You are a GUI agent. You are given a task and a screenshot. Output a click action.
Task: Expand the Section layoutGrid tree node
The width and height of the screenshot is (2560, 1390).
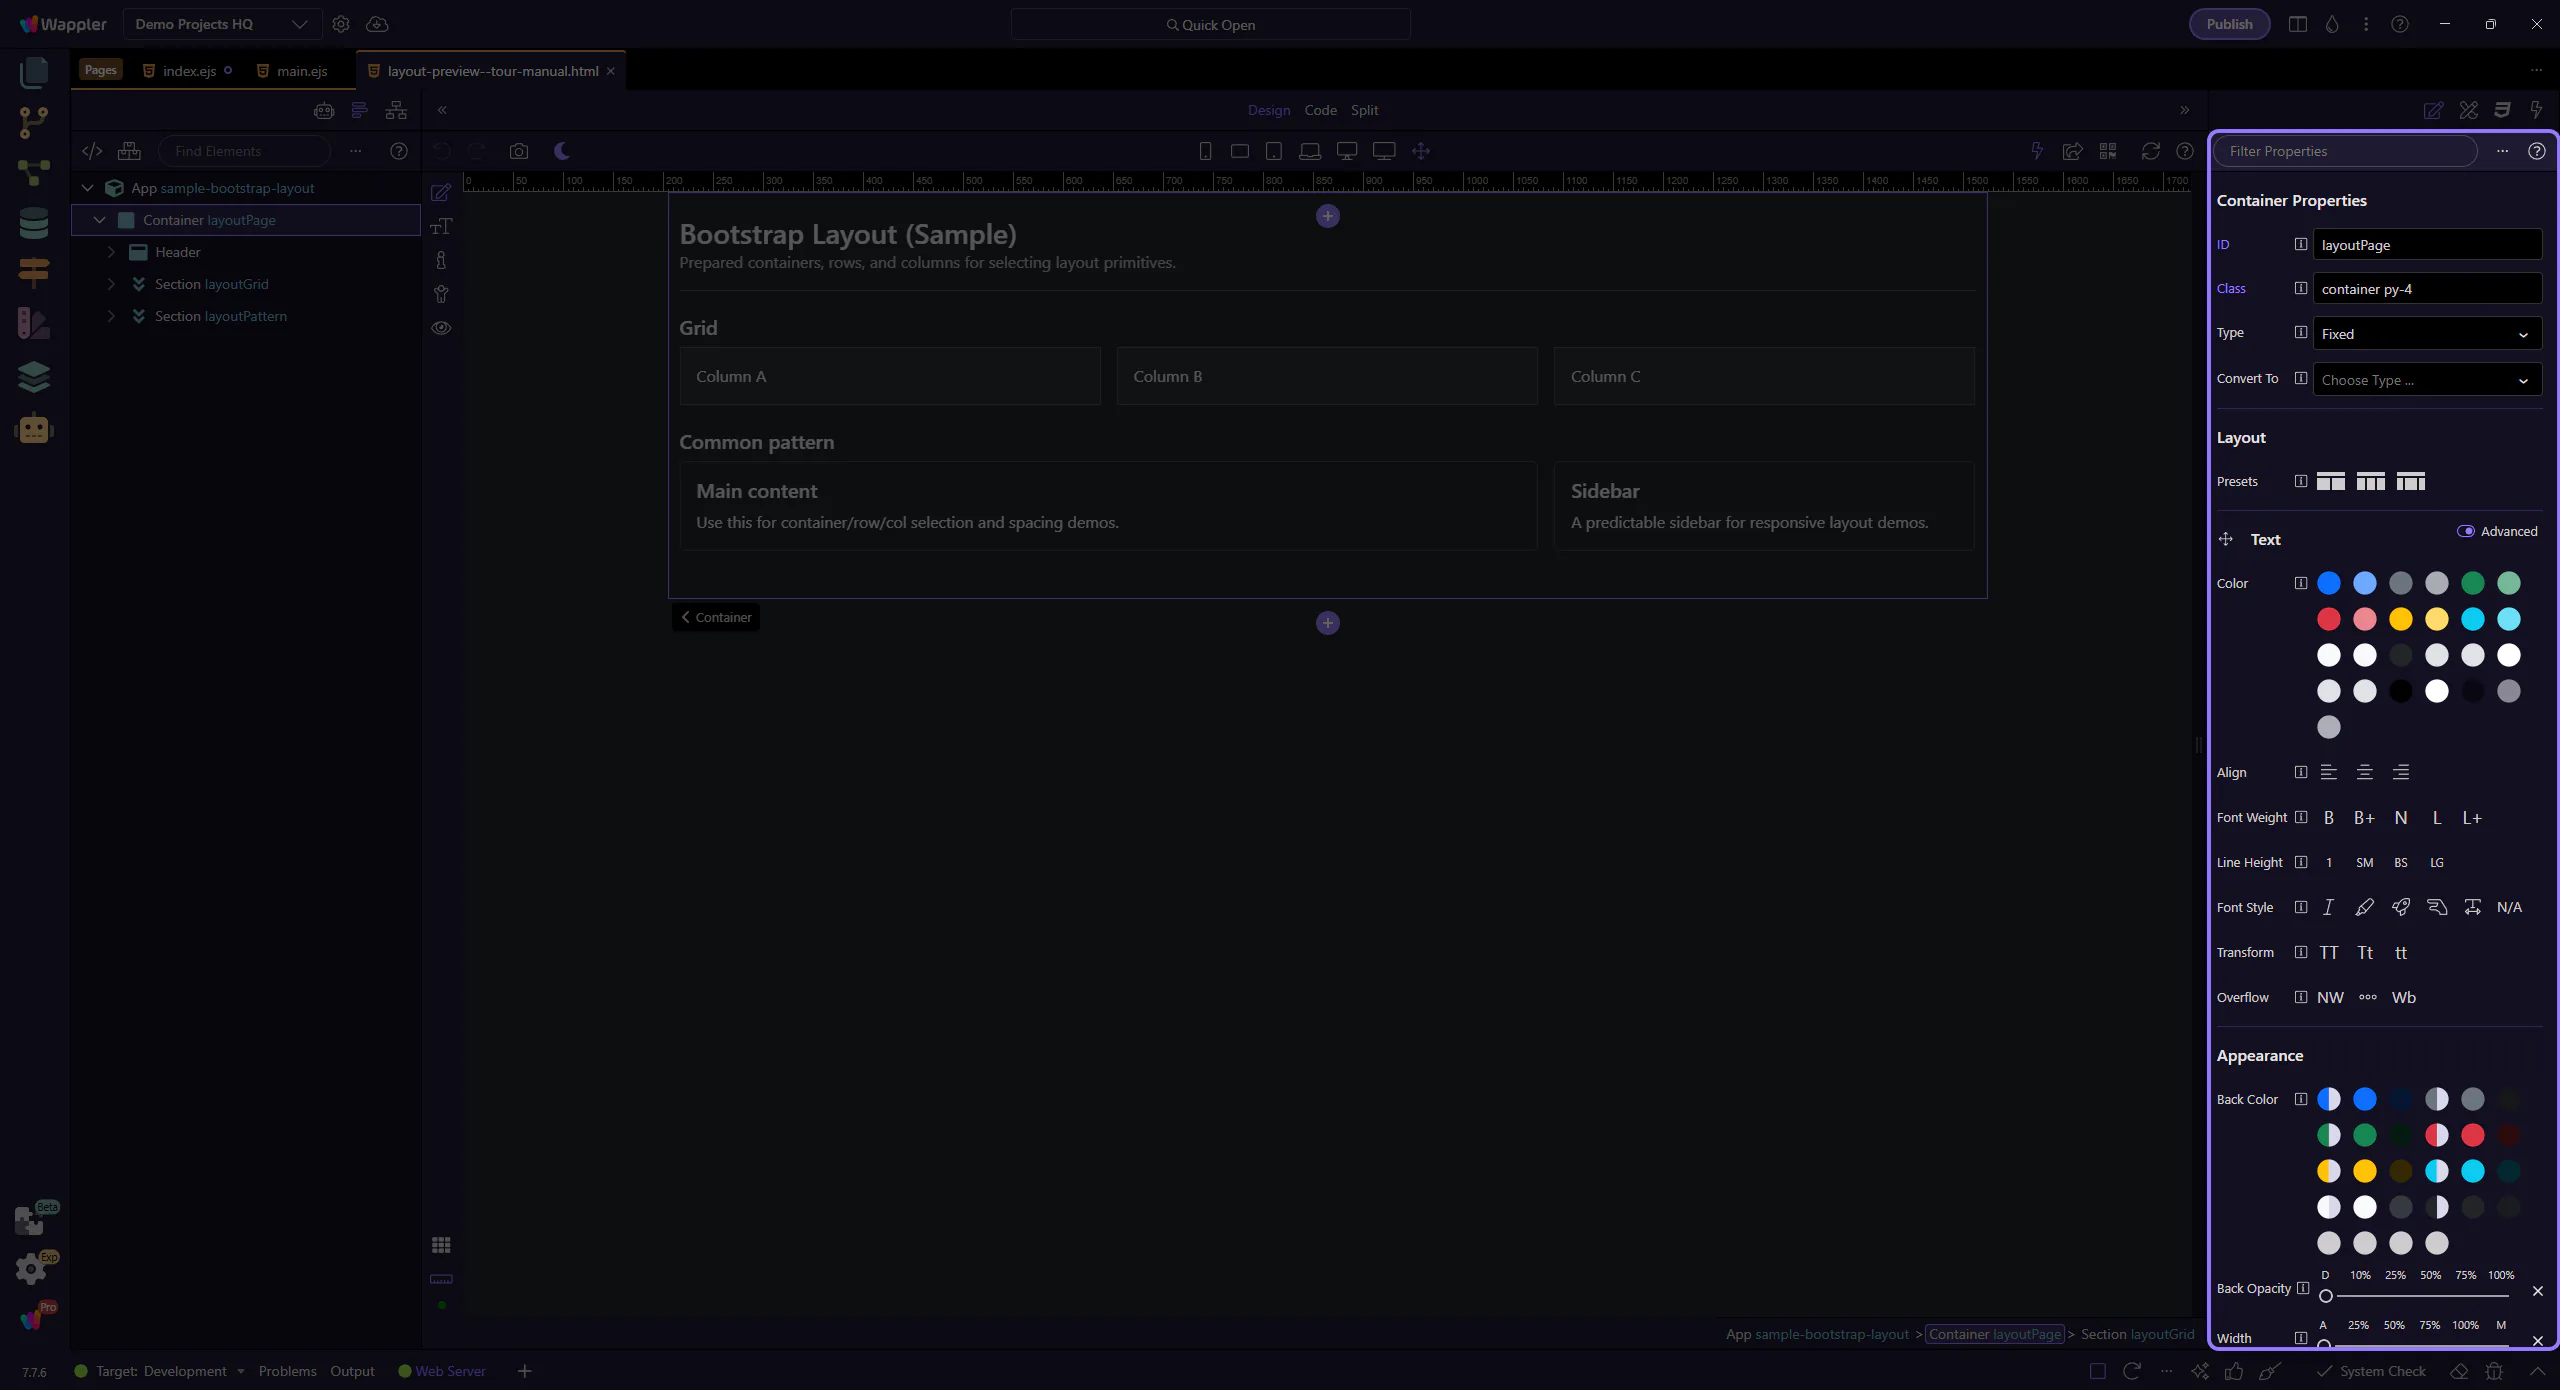point(111,284)
